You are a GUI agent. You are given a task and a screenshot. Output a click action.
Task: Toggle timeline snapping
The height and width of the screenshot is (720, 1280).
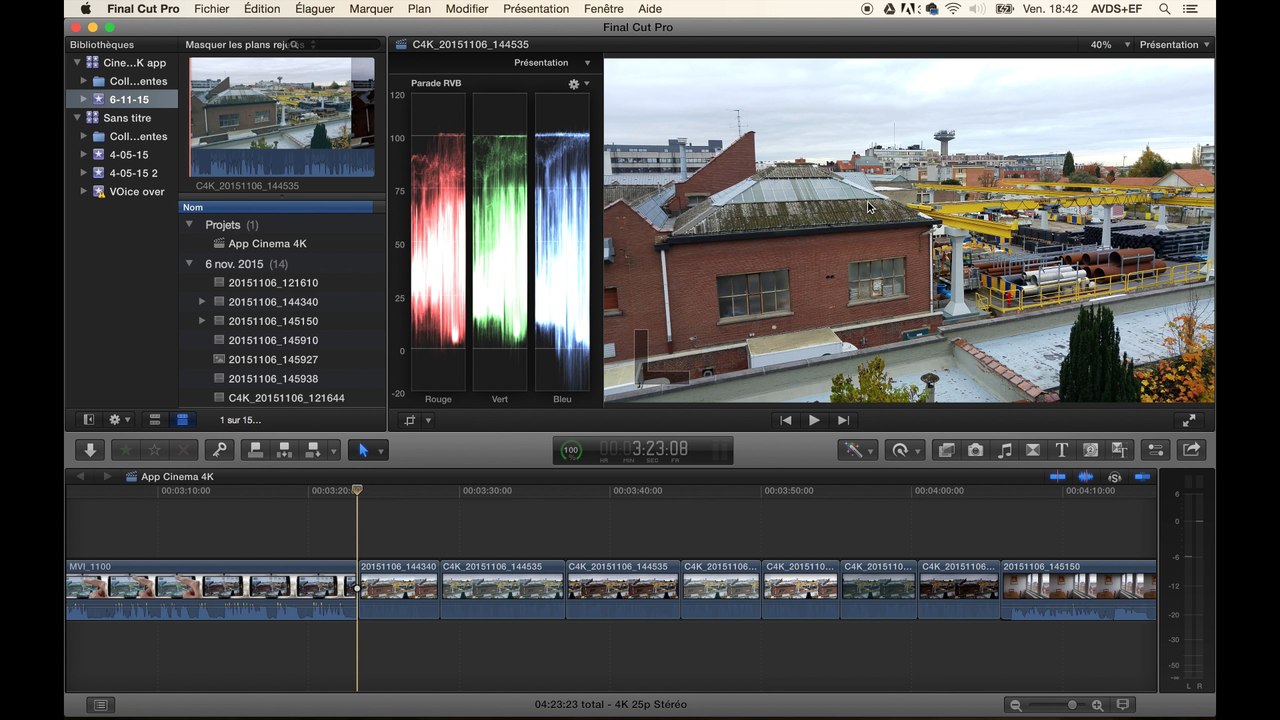pyautogui.click(x=1142, y=477)
